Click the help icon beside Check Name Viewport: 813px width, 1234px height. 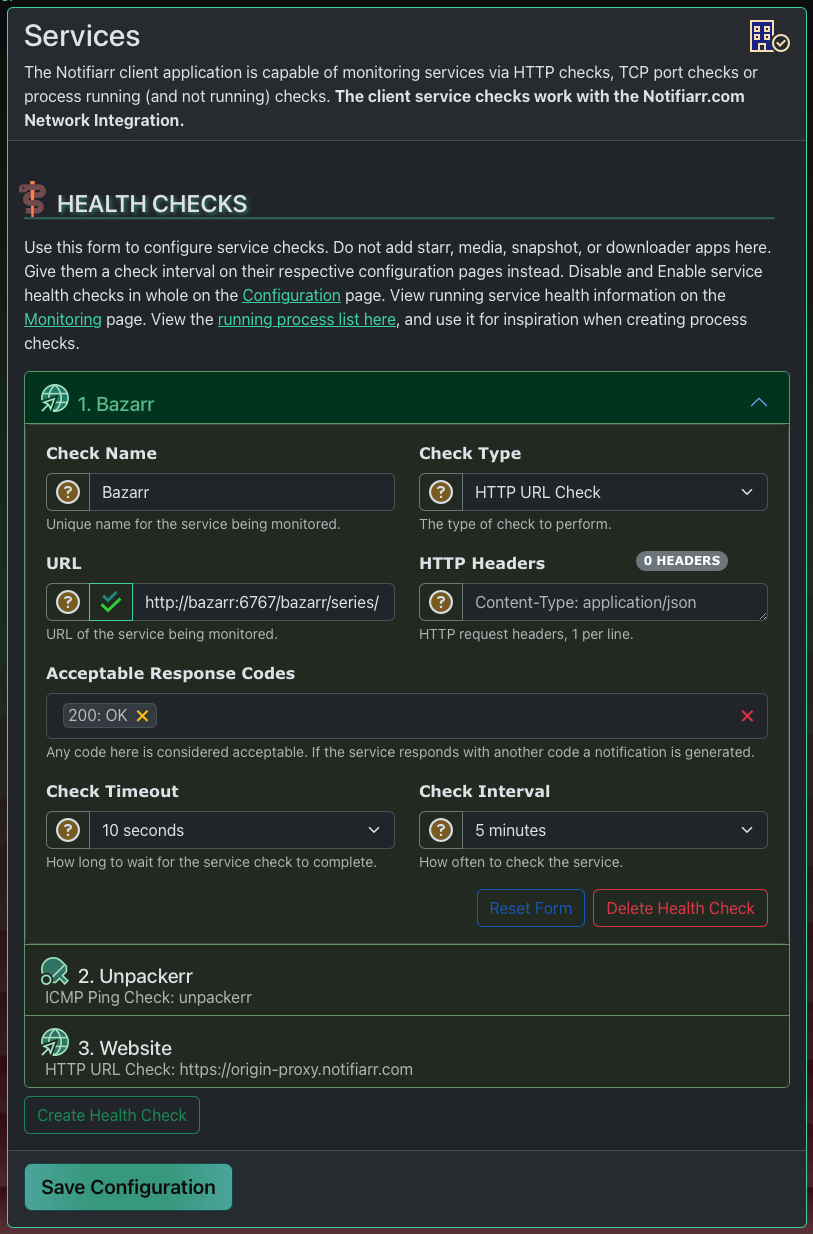68,492
